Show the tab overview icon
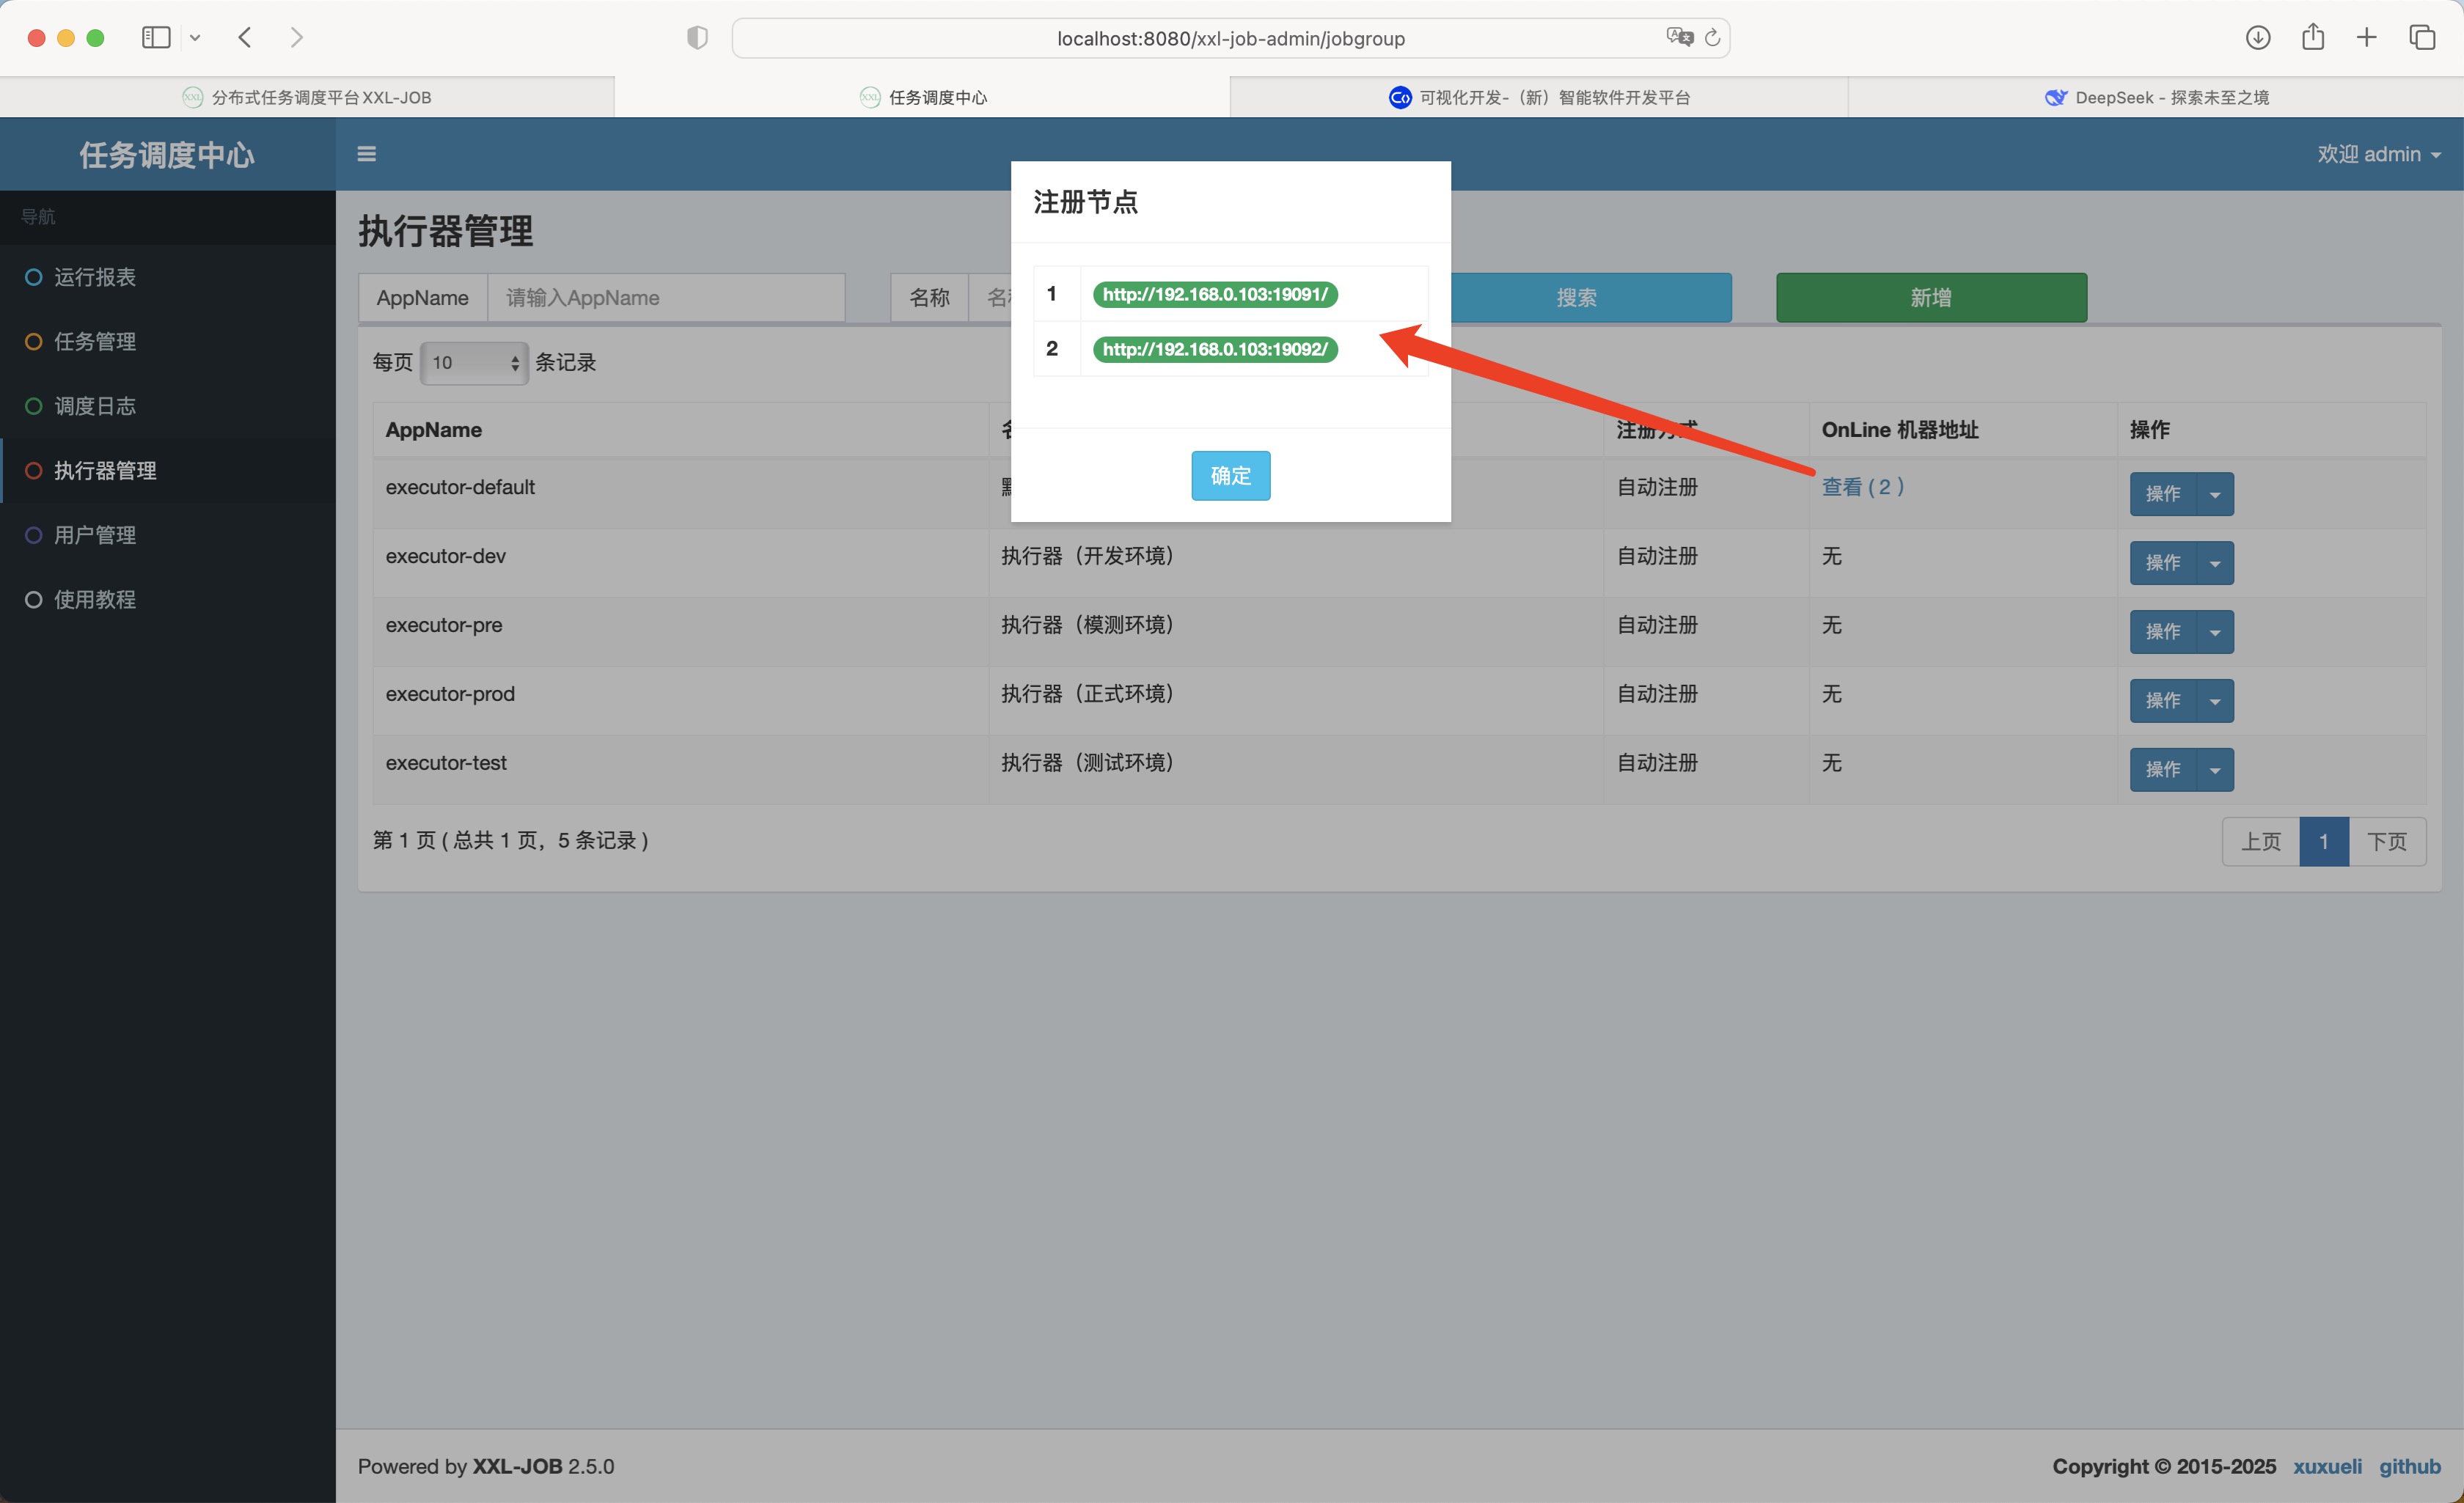This screenshot has width=2464, height=1503. coord(2422,38)
